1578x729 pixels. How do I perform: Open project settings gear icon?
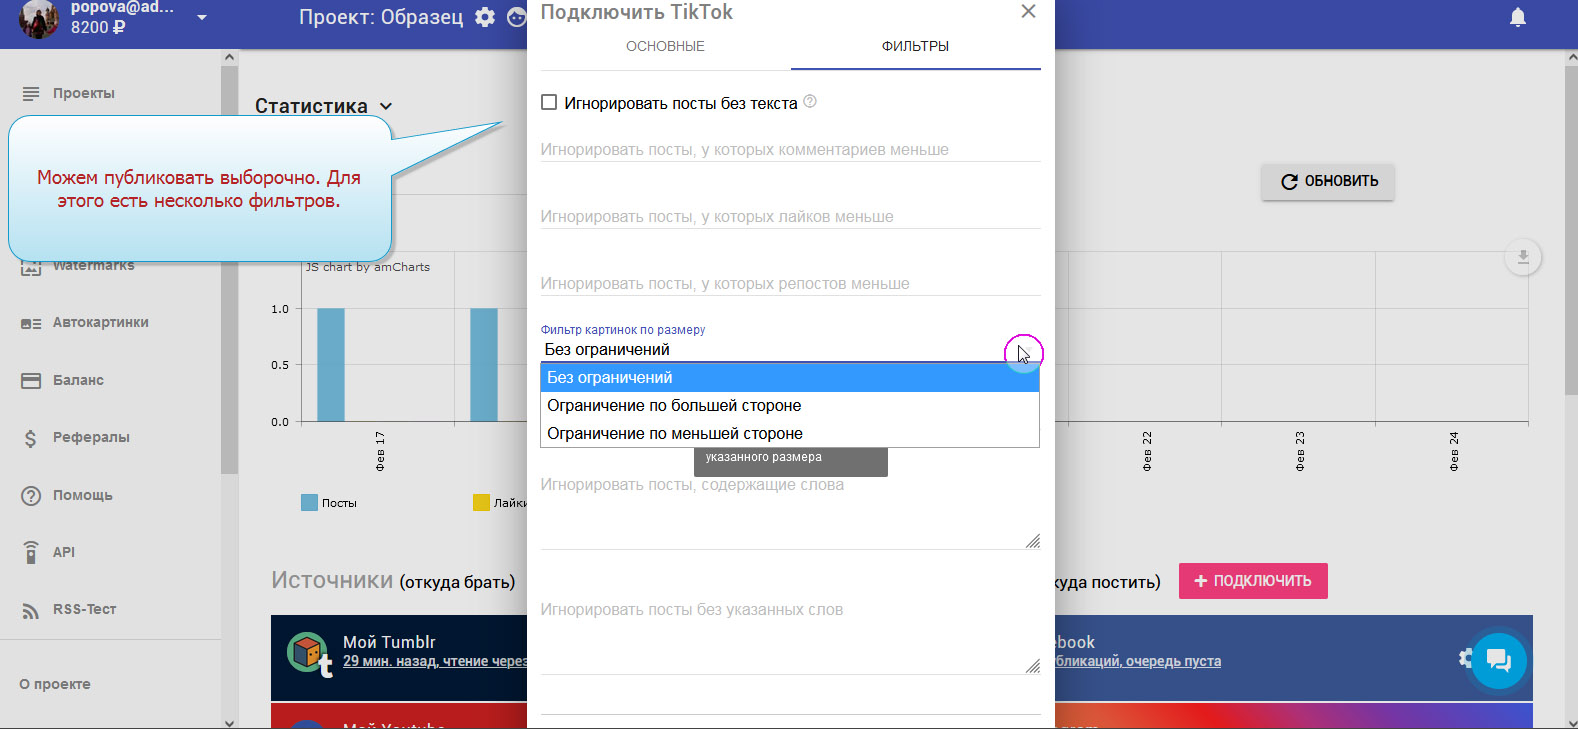click(x=485, y=18)
